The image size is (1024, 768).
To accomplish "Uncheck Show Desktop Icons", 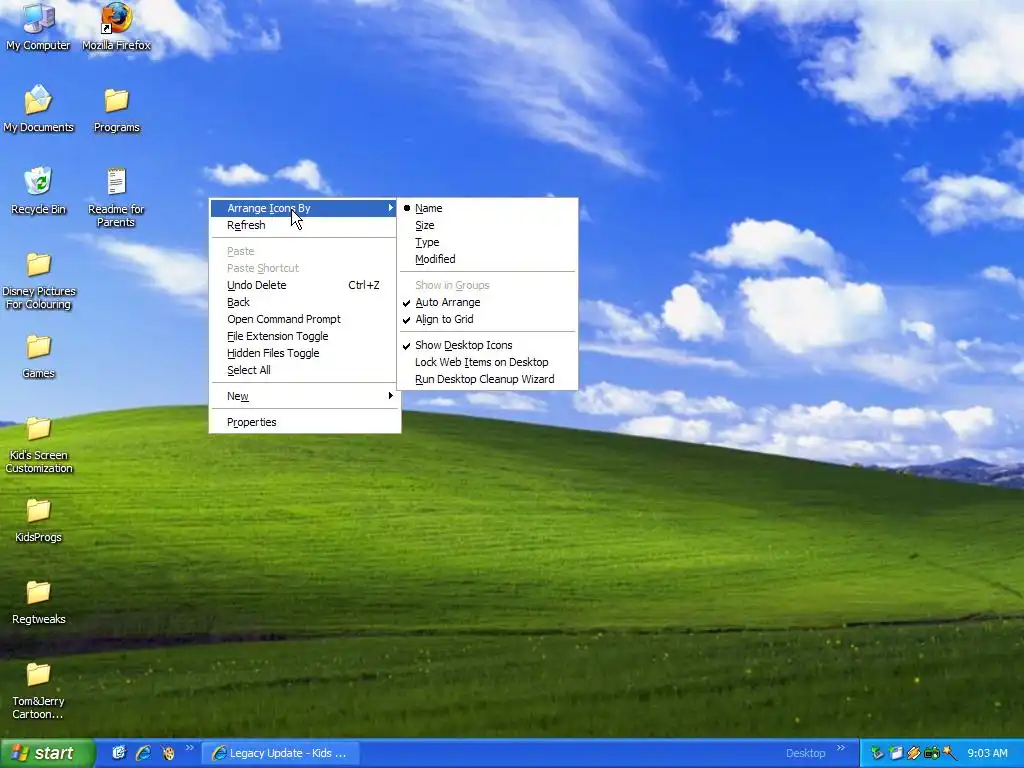I will (x=487, y=345).
